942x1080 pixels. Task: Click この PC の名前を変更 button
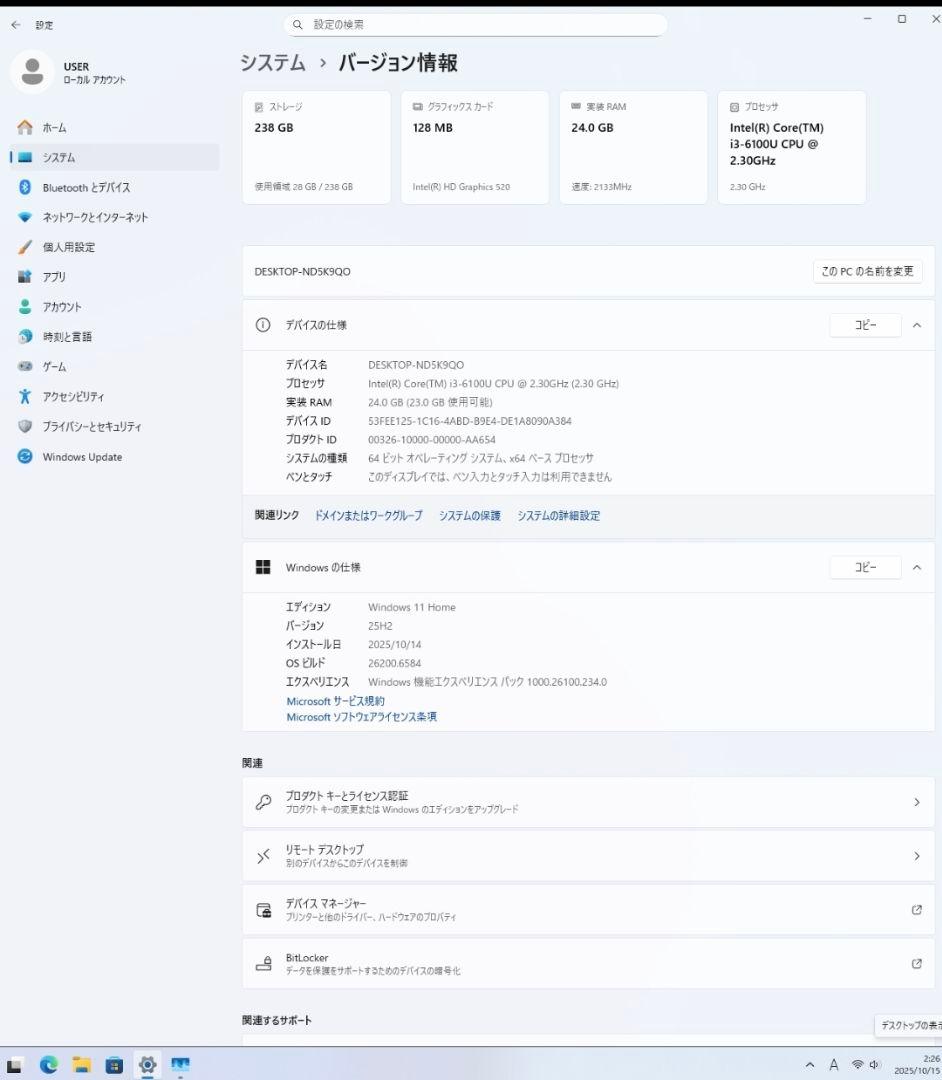point(867,271)
